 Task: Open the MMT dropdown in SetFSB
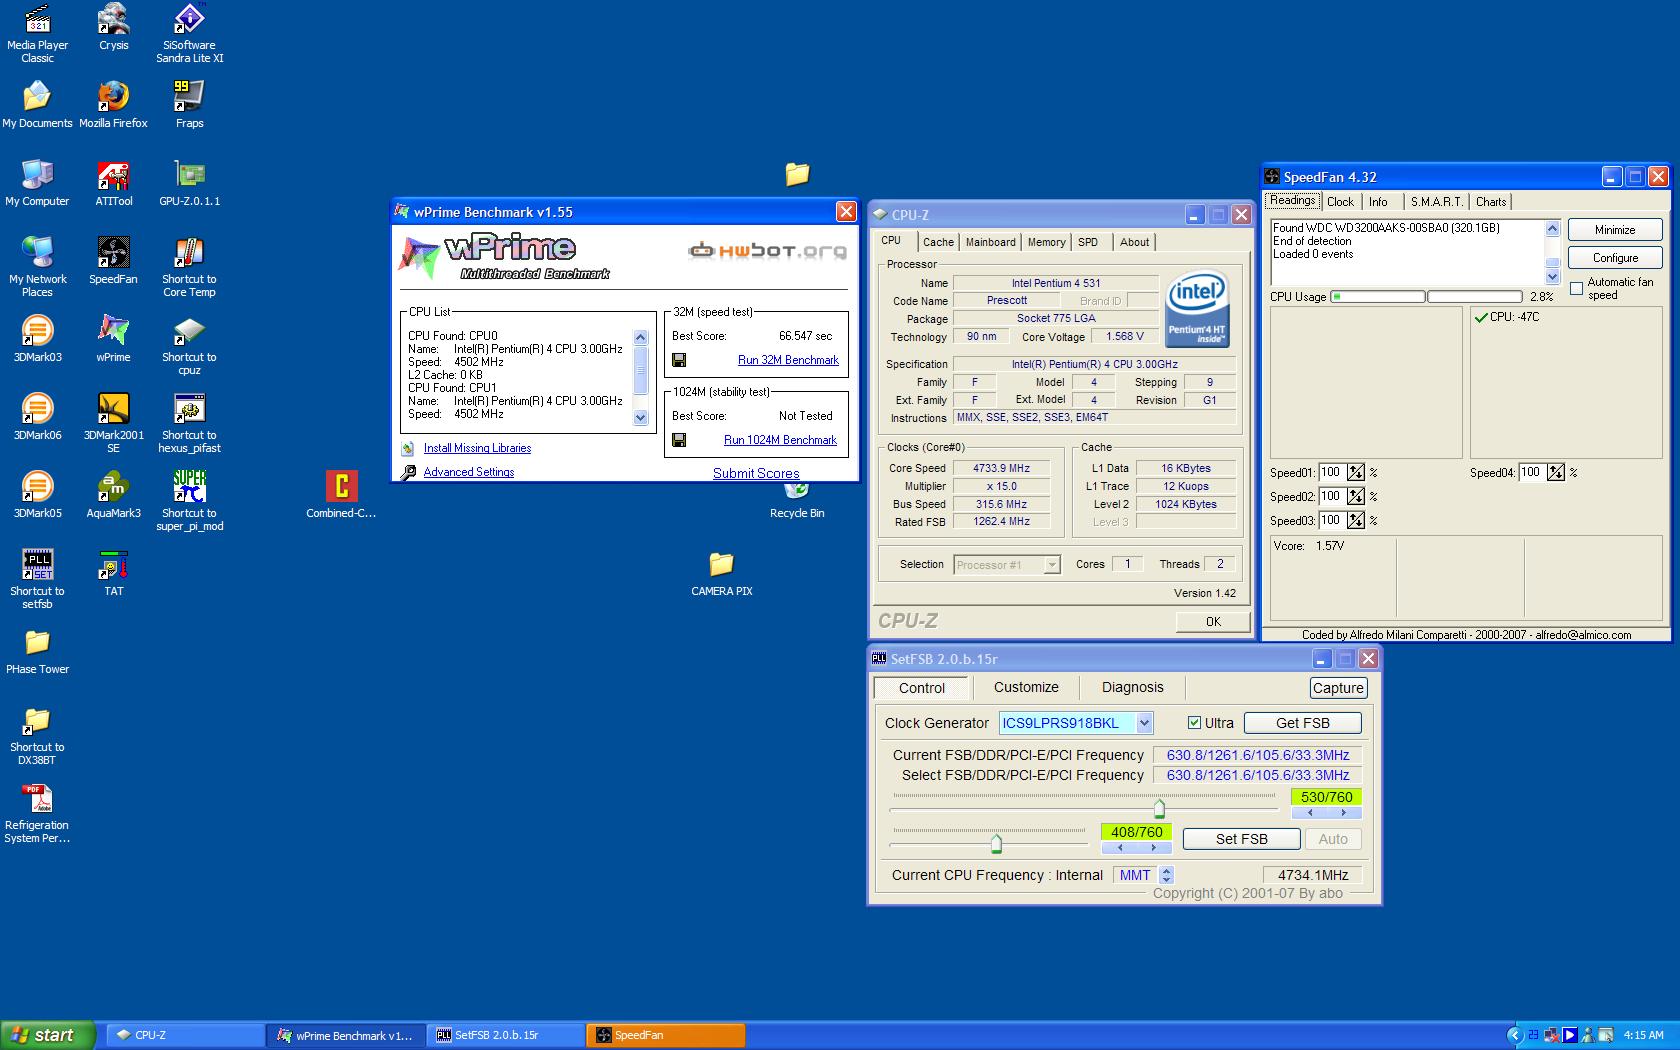click(1164, 875)
